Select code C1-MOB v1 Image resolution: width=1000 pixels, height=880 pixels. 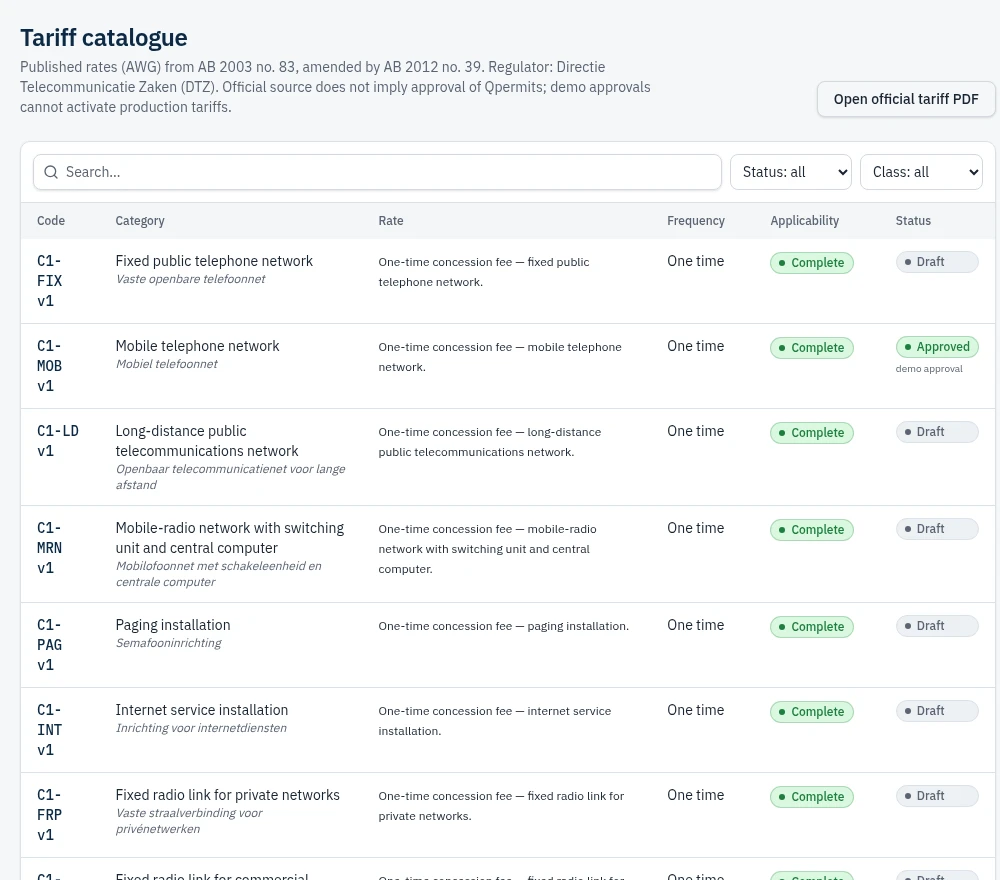tap(50, 365)
